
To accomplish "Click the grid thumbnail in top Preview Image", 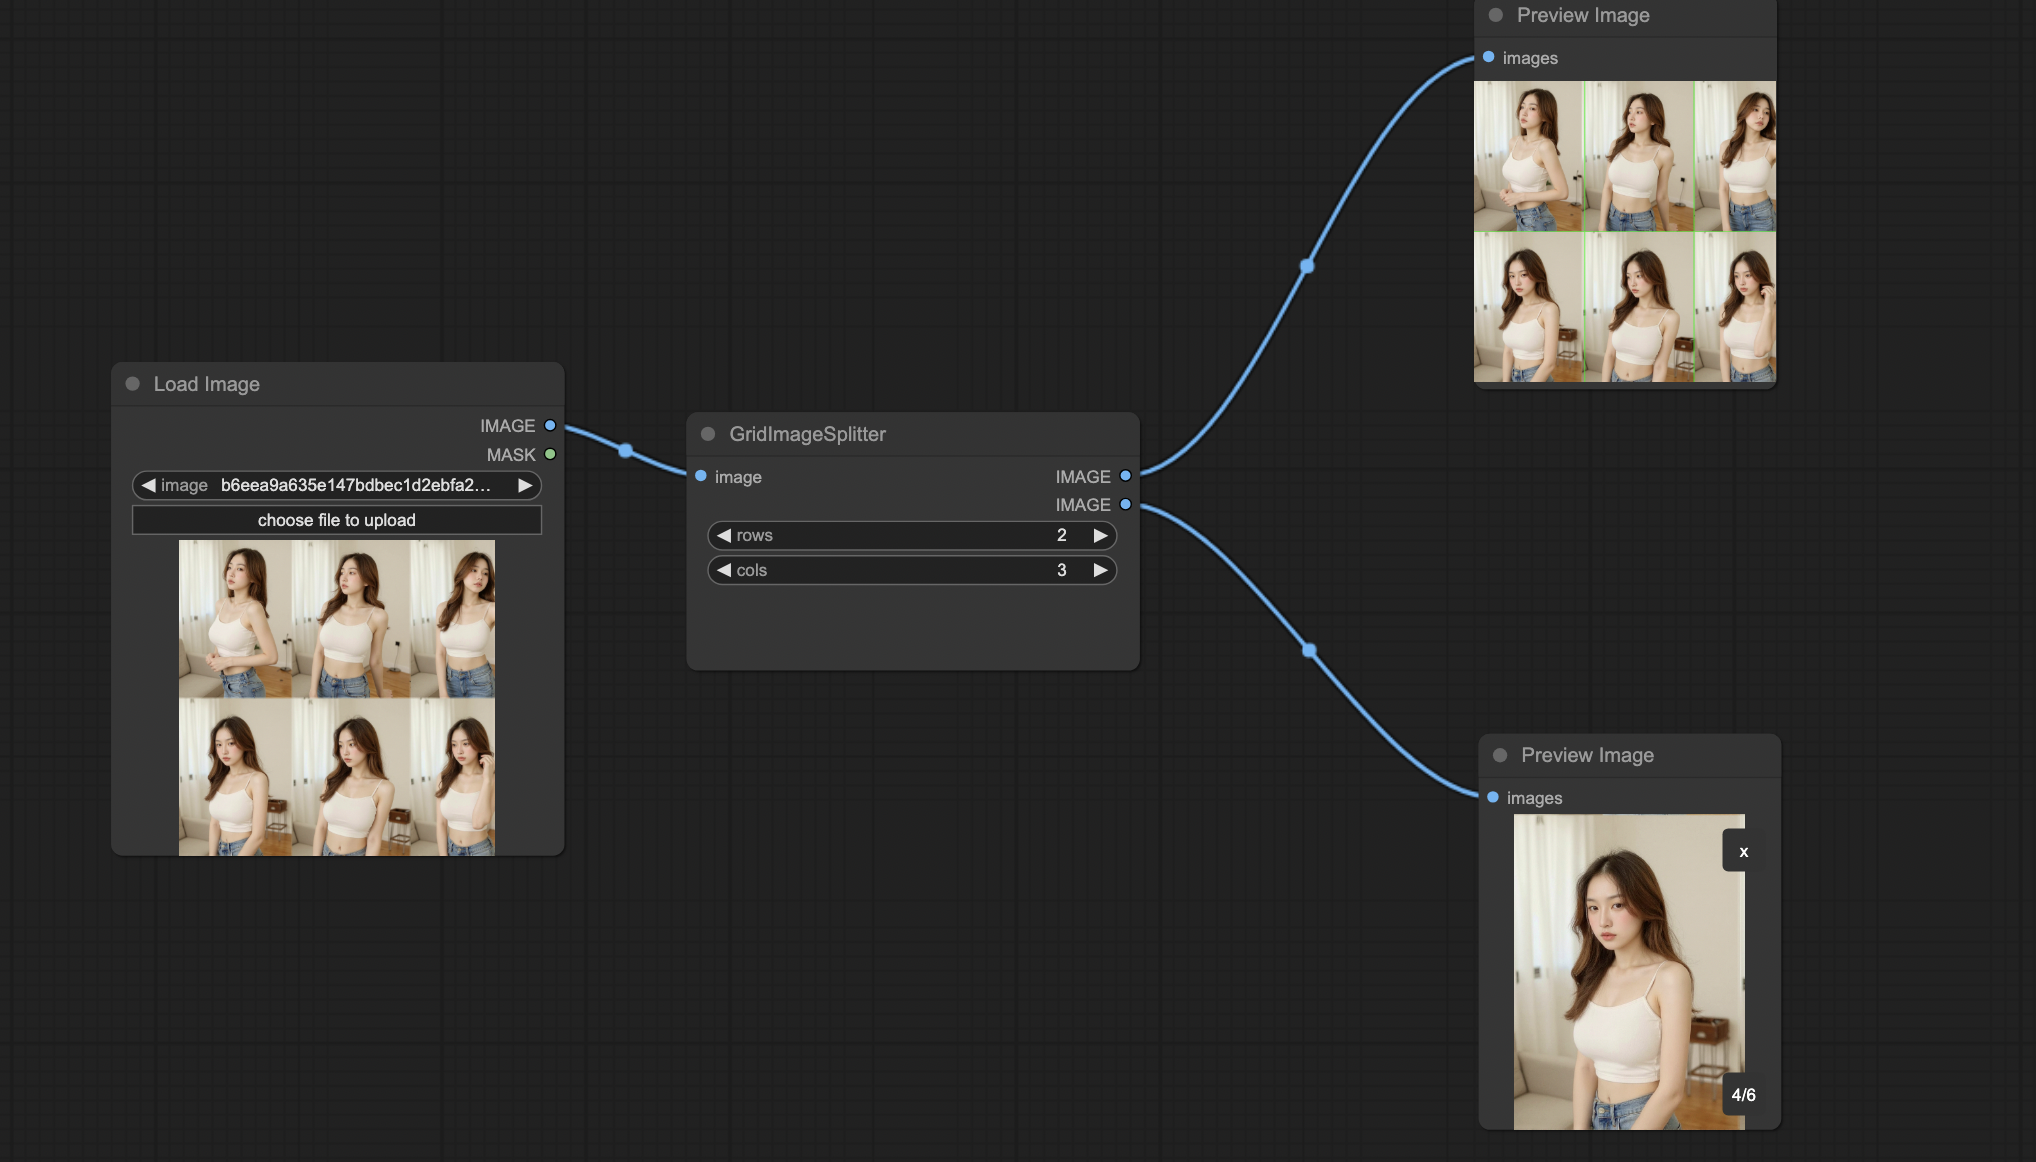I will tap(1624, 232).
